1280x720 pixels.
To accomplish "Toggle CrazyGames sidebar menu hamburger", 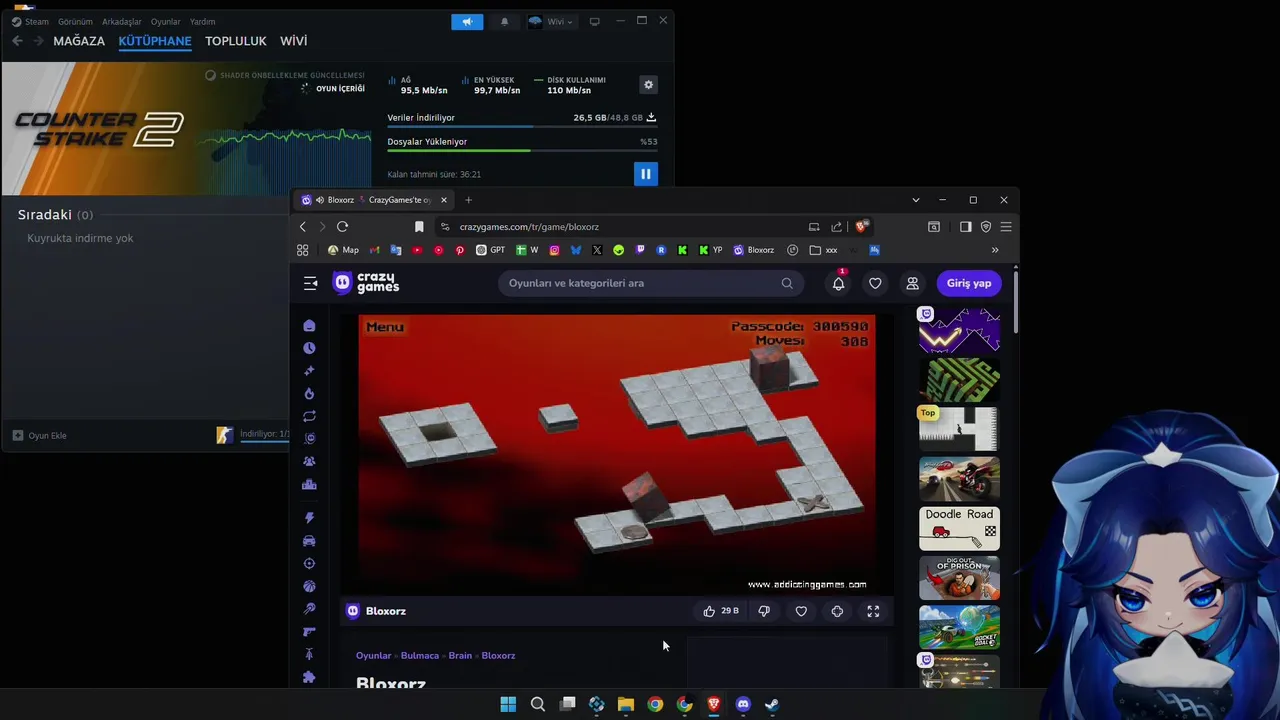I will [x=310, y=283].
